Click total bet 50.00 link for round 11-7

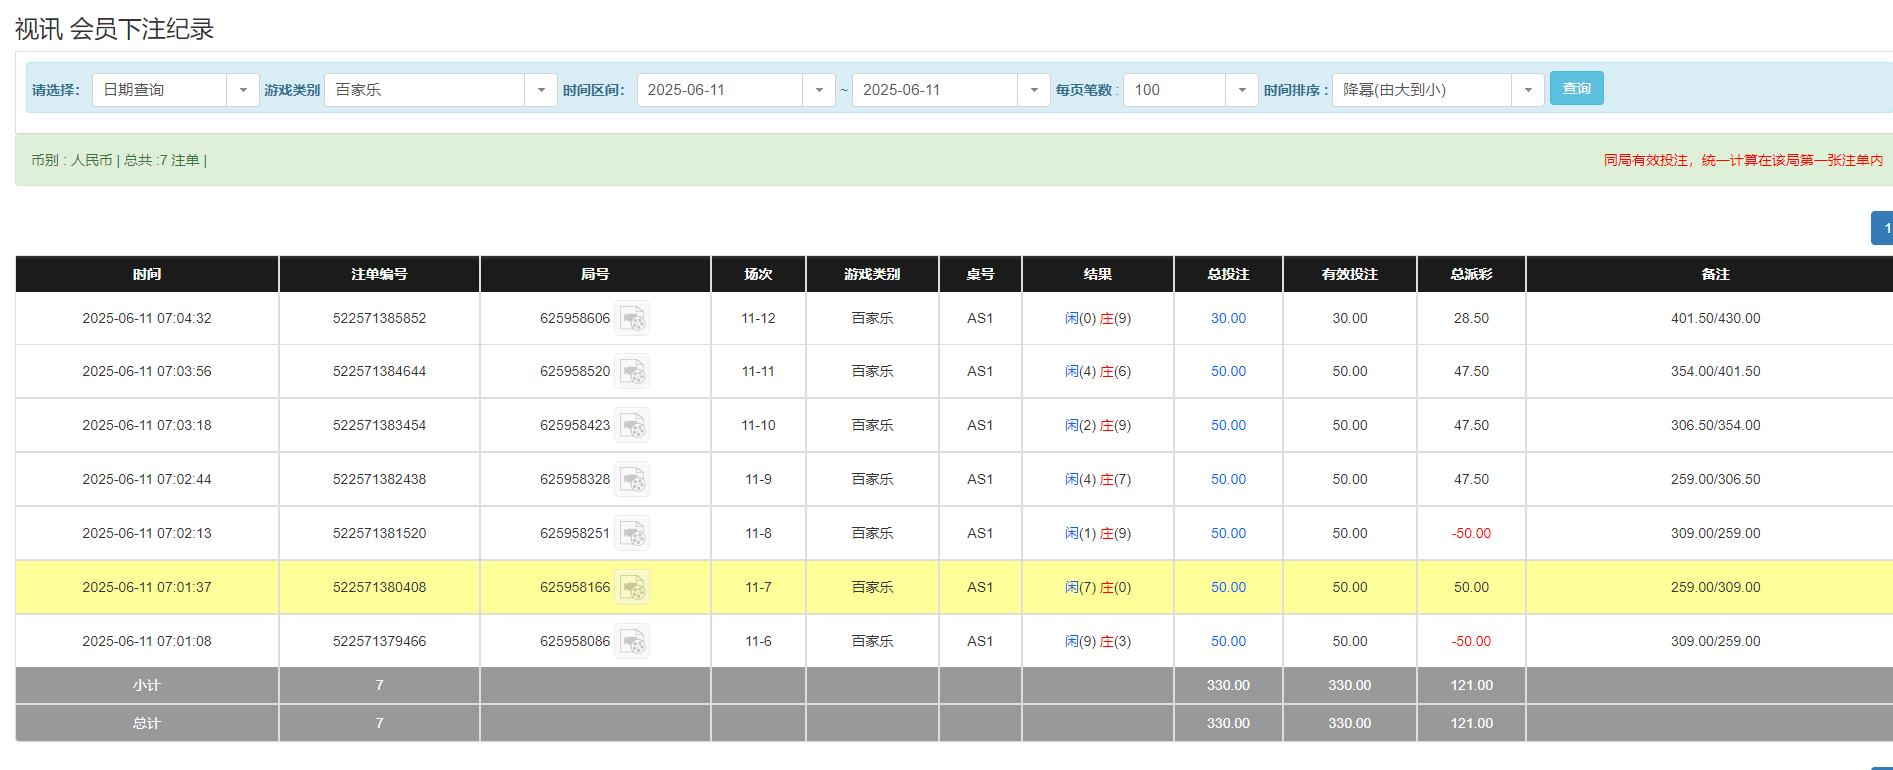coord(1228,588)
